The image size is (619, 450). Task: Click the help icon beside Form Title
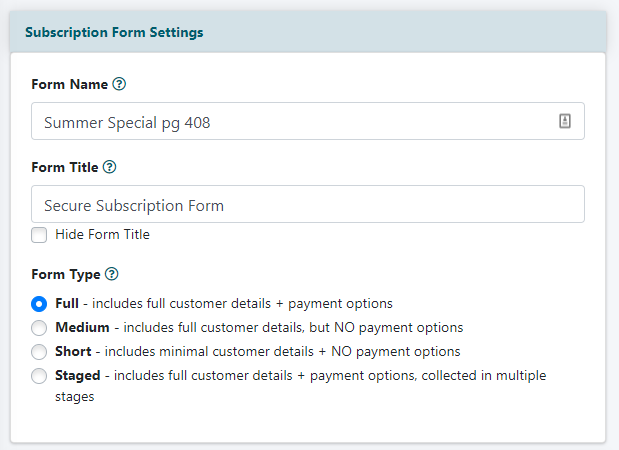(x=110, y=168)
